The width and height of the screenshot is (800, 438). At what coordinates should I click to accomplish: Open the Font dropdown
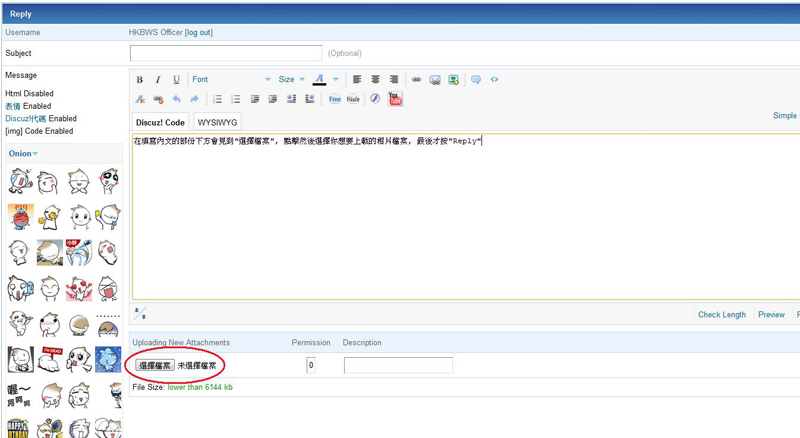[x=230, y=80]
